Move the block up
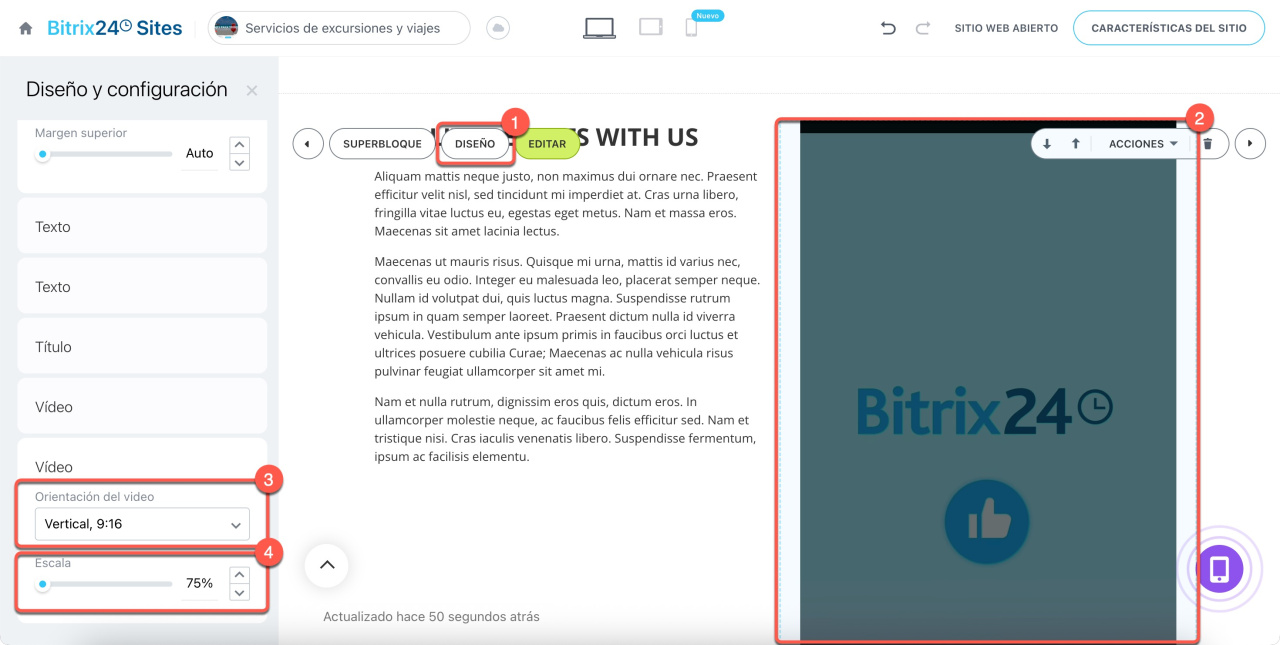The height and width of the screenshot is (645, 1280). tap(1076, 144)
